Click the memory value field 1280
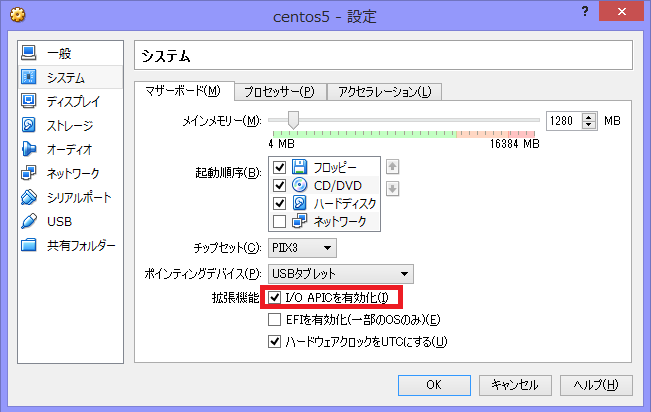Image resolution: width=651 pixels, height=412 pixels. click(x=564, y=121)
